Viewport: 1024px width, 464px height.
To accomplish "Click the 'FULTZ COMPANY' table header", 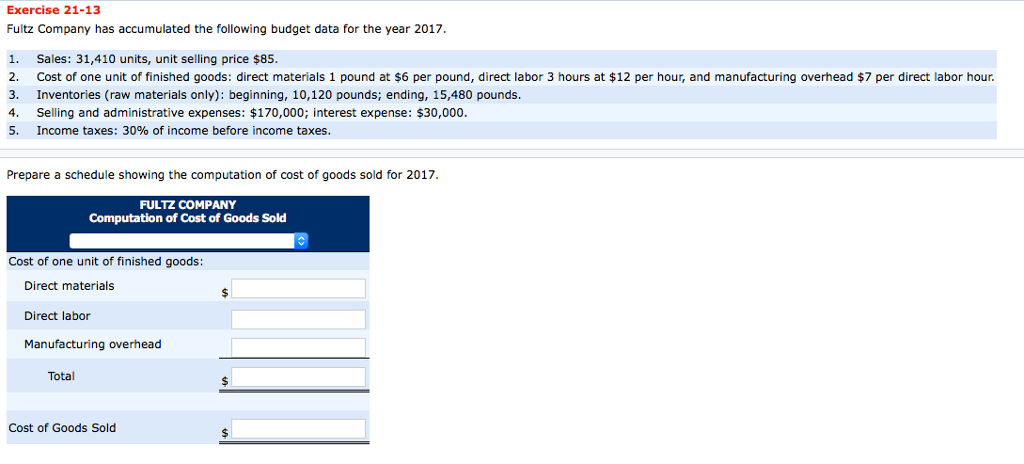I will point(188,205).
